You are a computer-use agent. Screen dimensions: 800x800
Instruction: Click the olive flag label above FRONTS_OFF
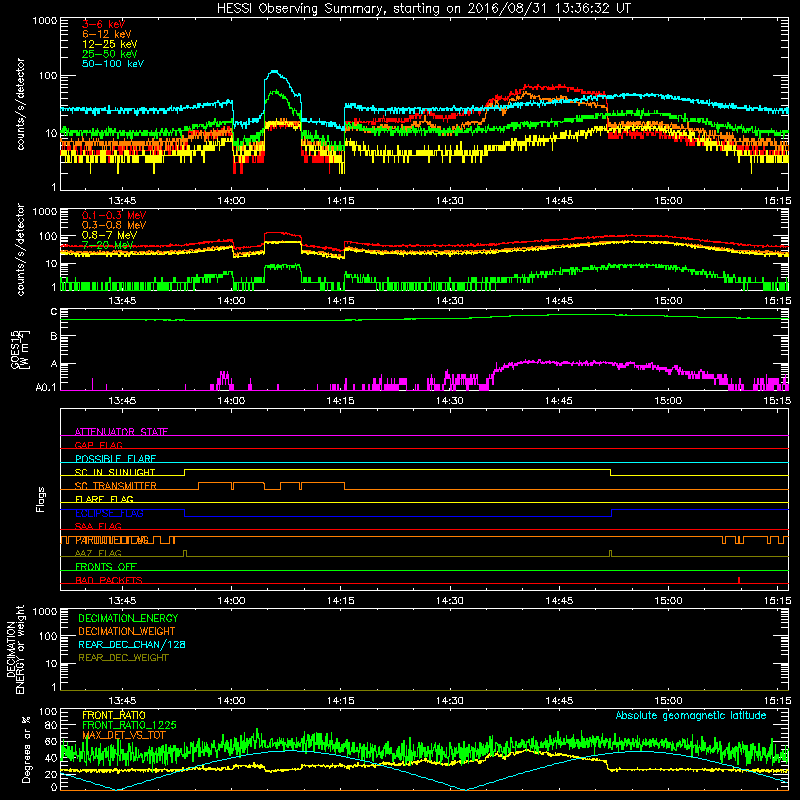(98, 554)
